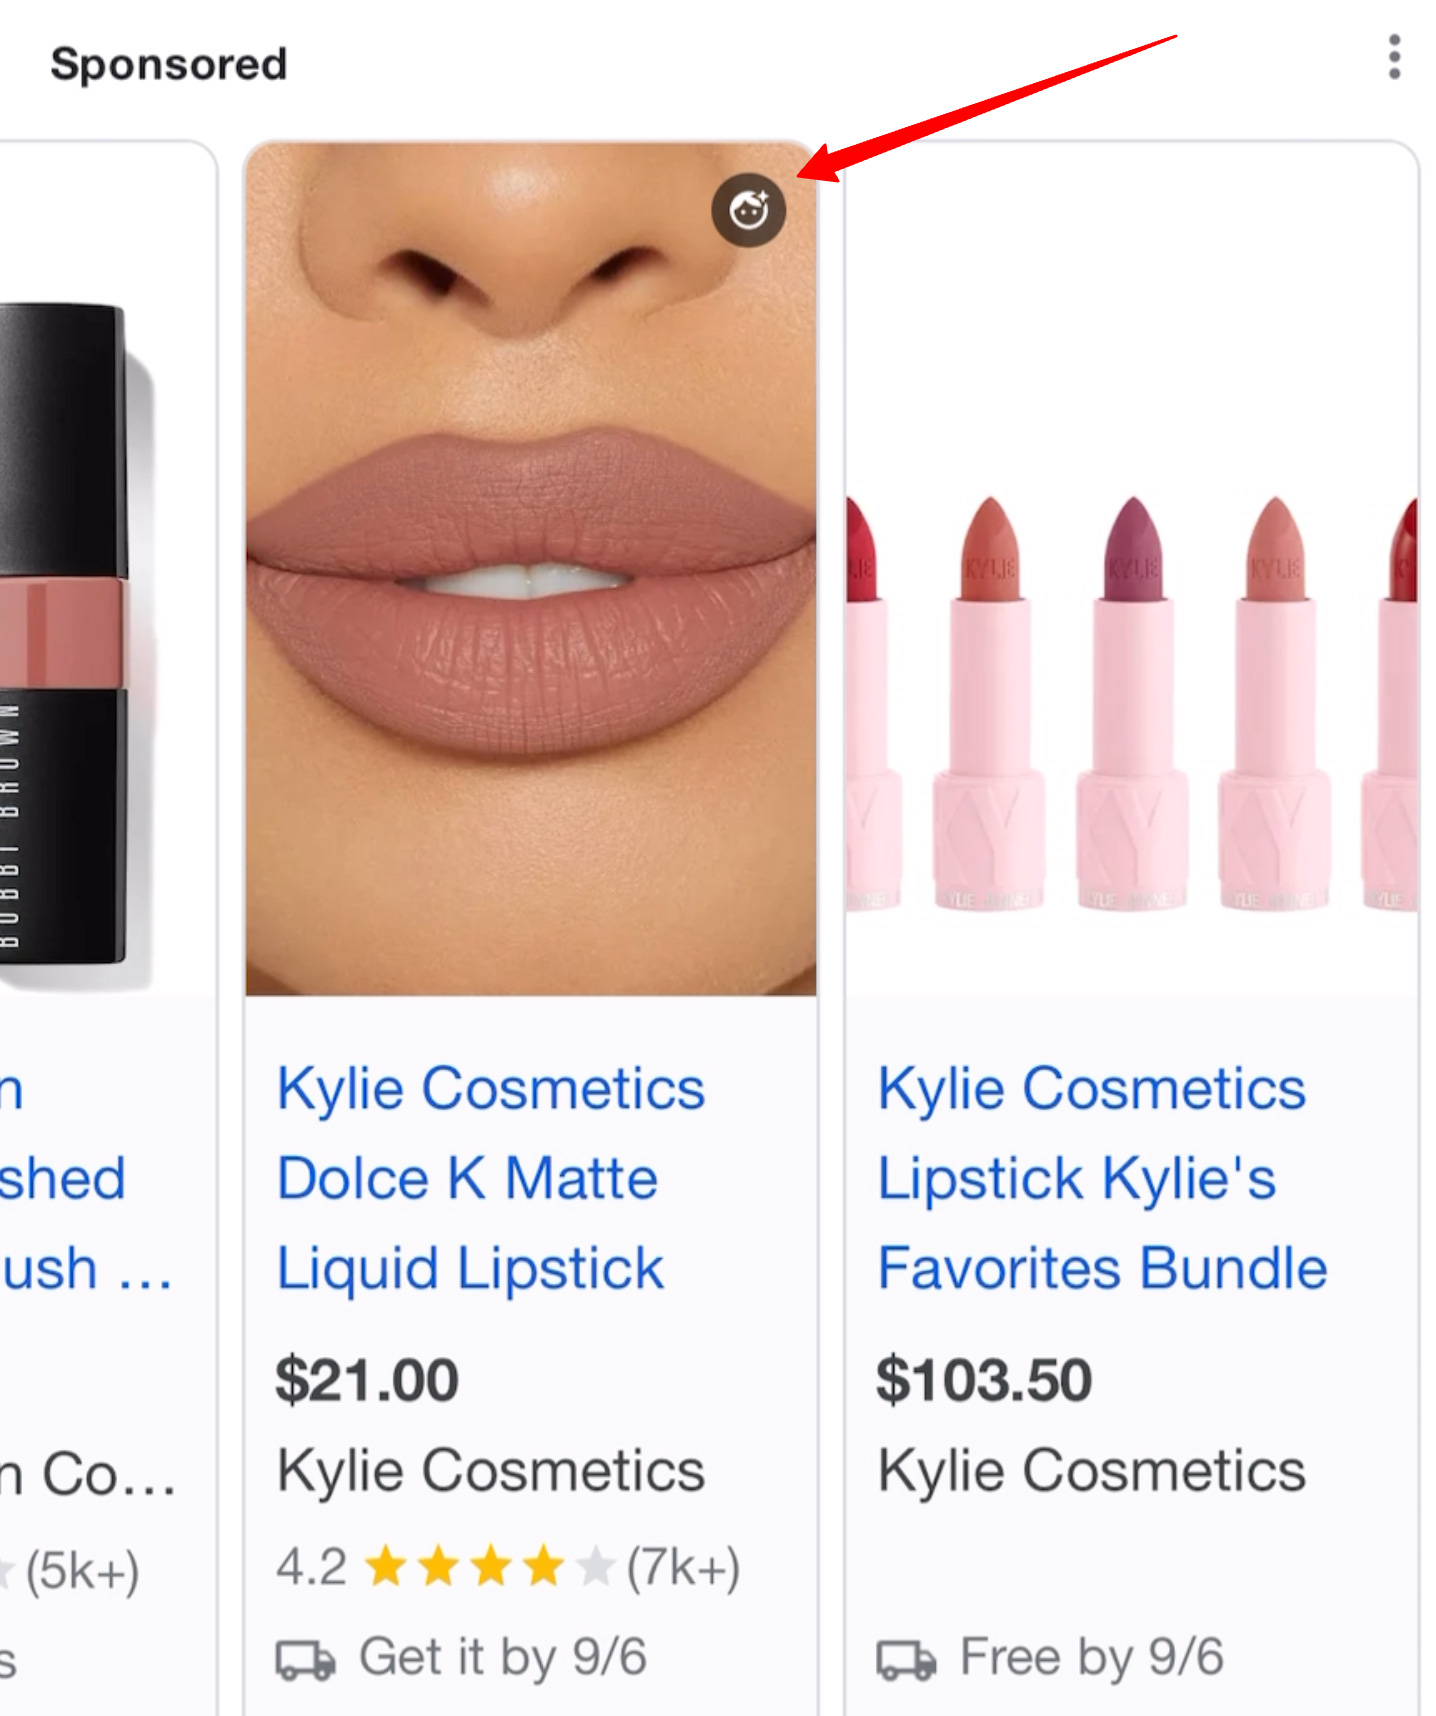The image size is (1436, 1716).
Task: Click the pink lipstick bundle image
Action: tap(1132, 569)
